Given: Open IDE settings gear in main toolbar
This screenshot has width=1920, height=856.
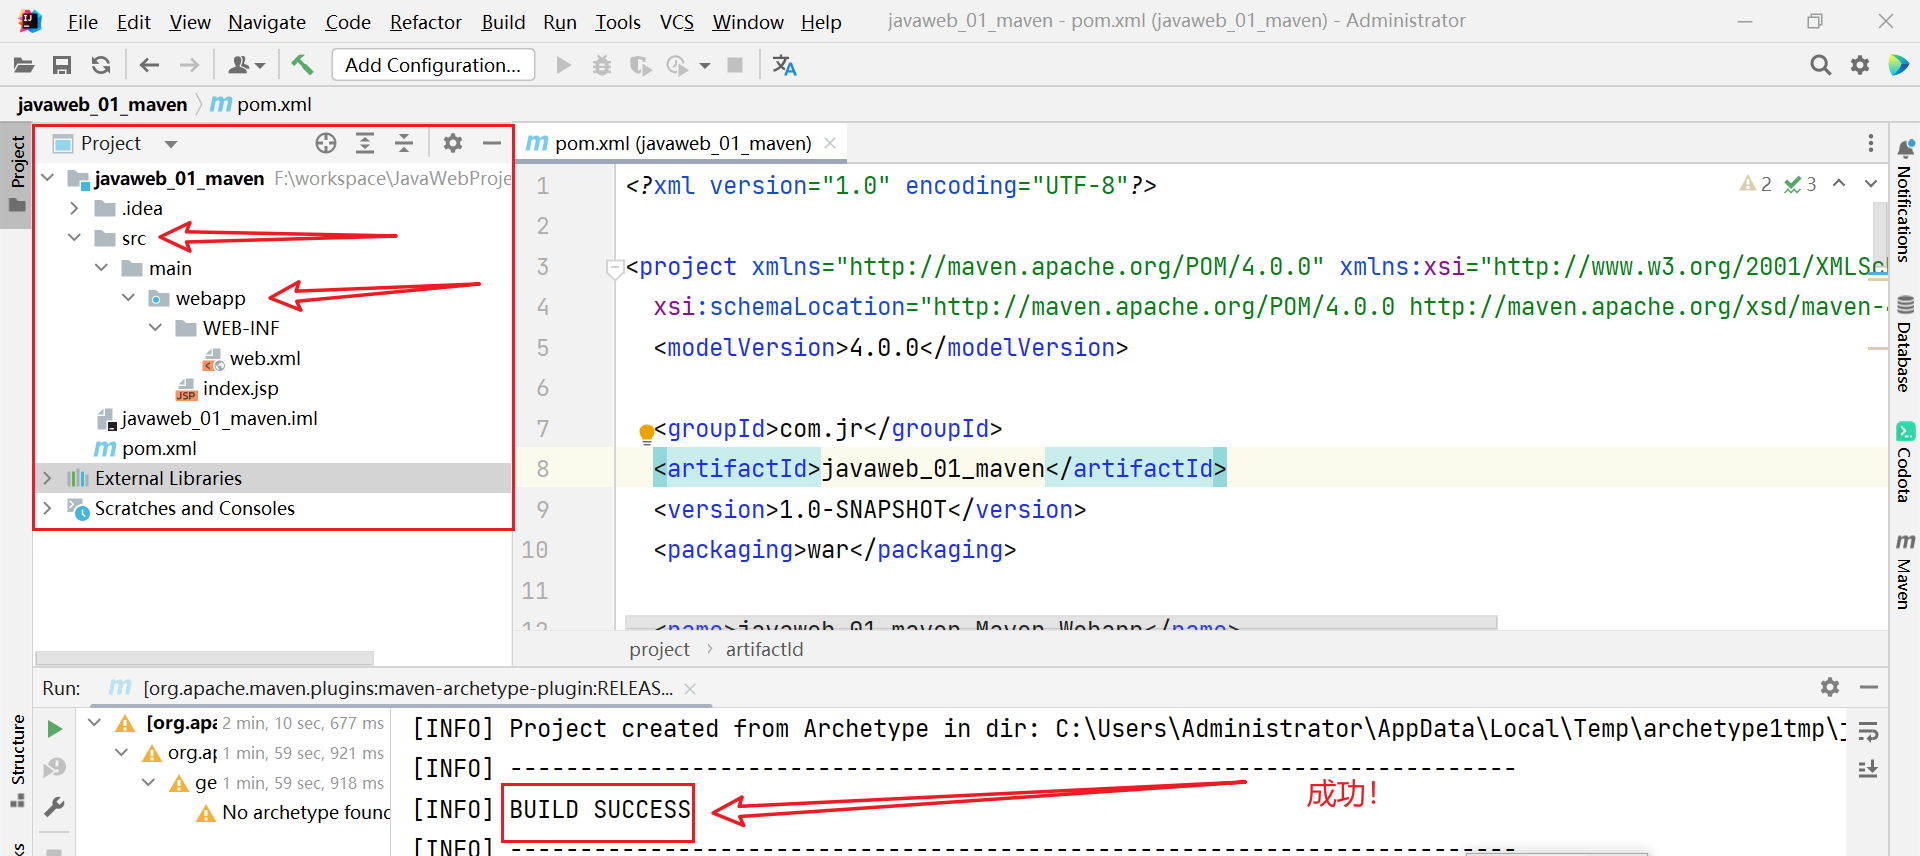Looking at the screenshot, I should pos(1860,65).
